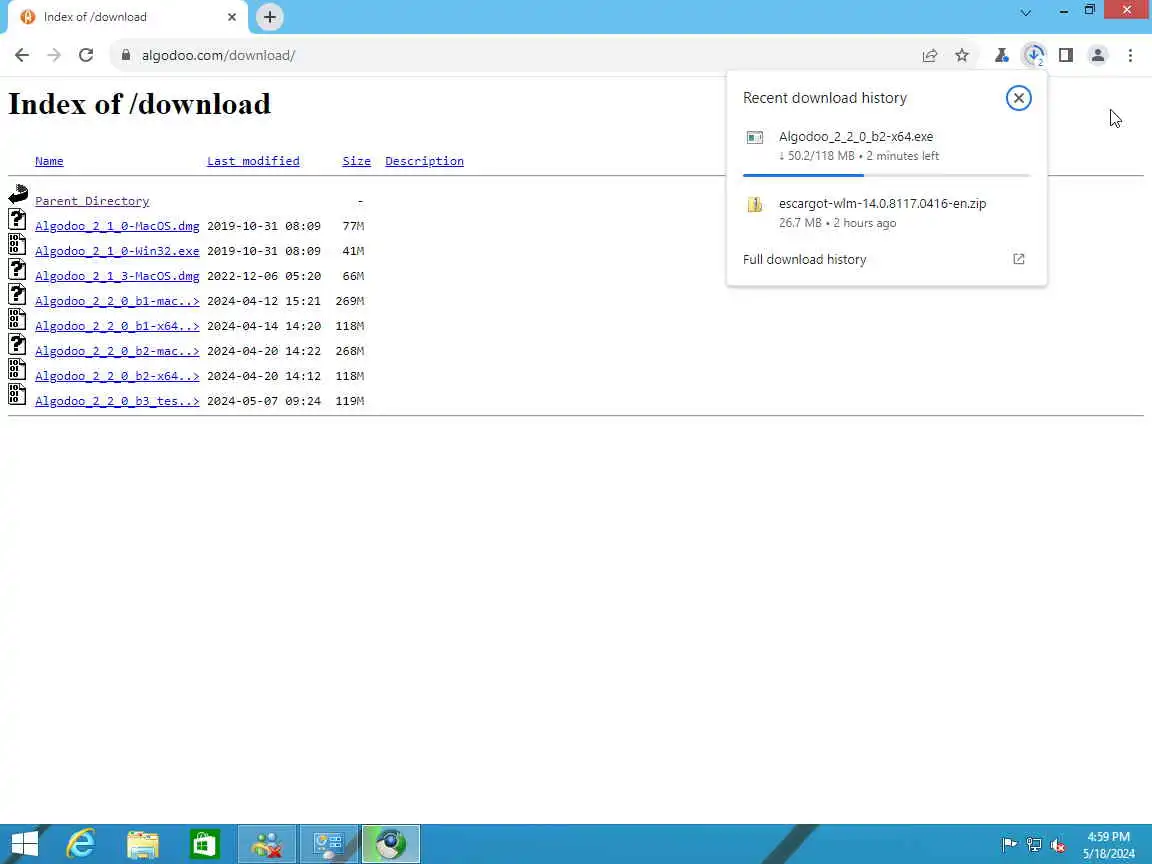1152x864 pixels.
Task: Click the binary icon beside Algodoo_2_1_0-Win32.exe
Action: tap(17, 244)
